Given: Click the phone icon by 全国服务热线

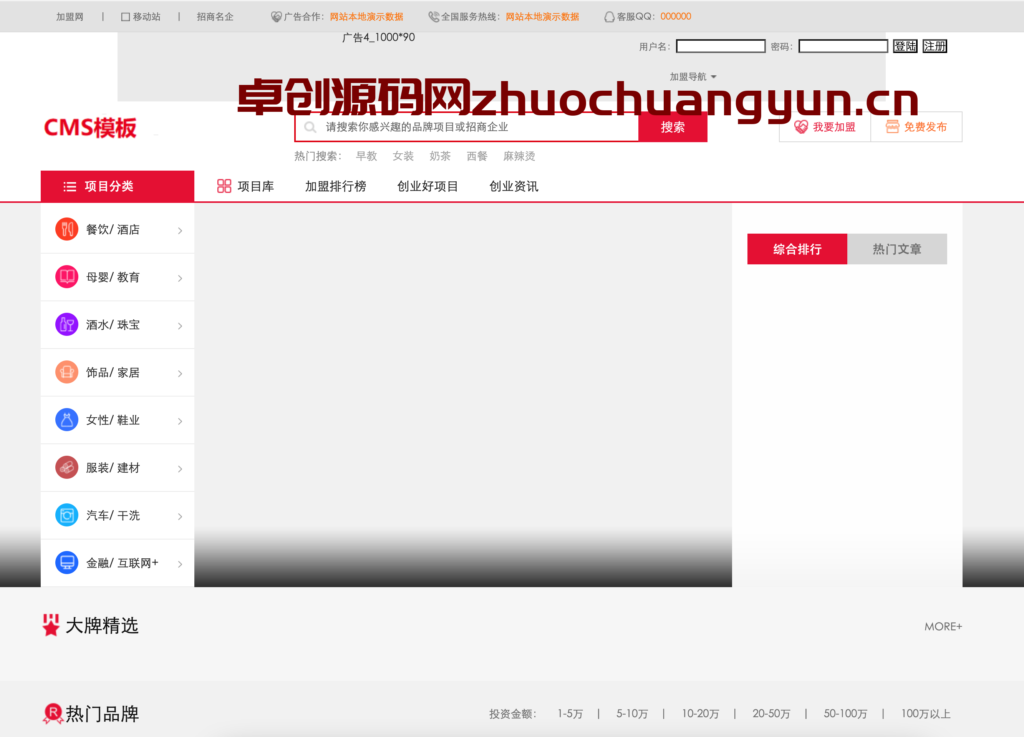Looking at the screenshot, I should tap(434, 17).
